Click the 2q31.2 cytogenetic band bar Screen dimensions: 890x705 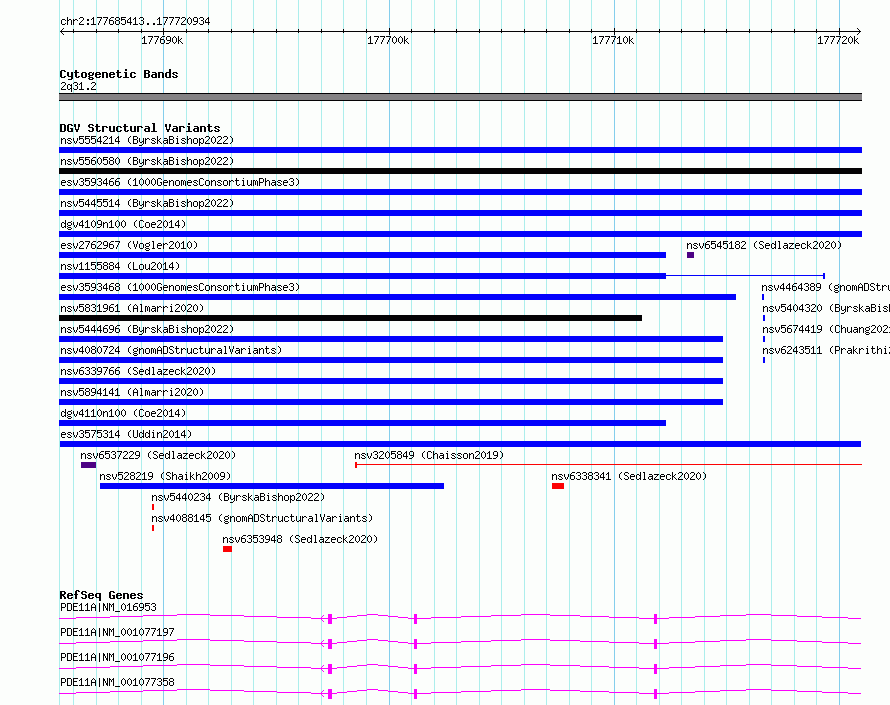click(460, 97)
